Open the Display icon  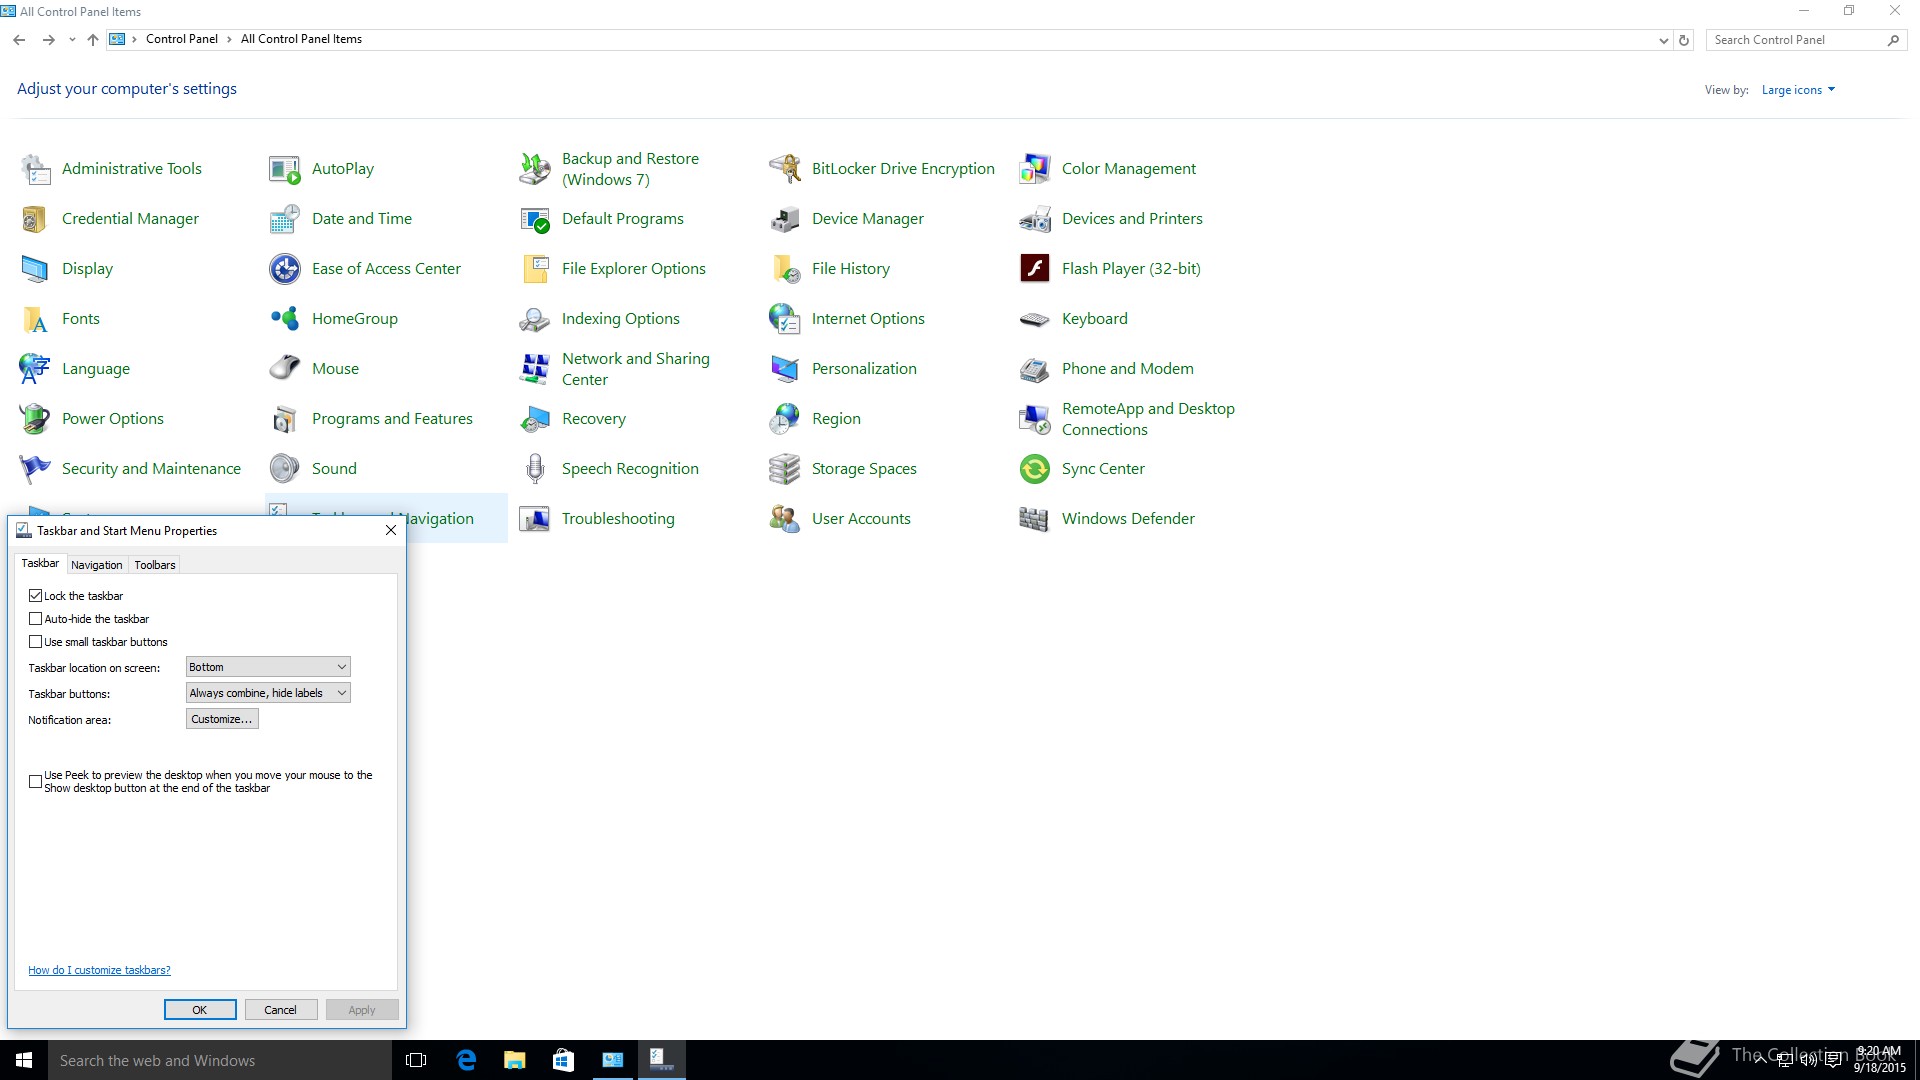[36, 269]
